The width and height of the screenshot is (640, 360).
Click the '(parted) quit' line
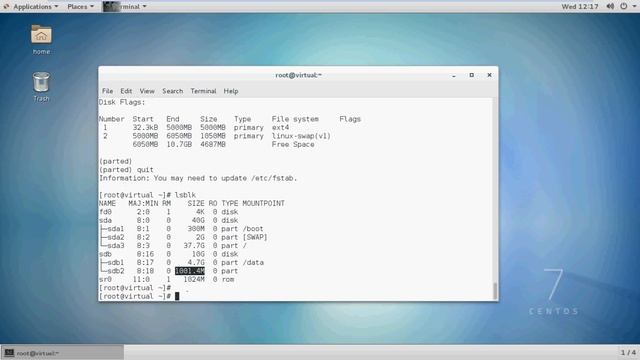pos(126,170)
